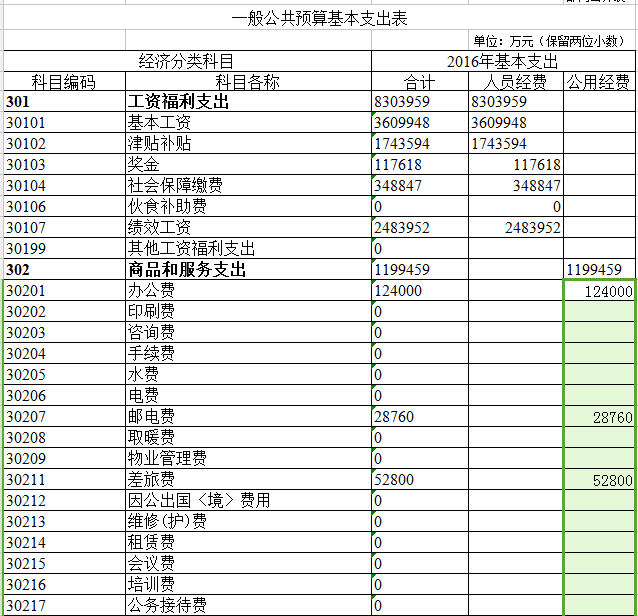
Task: Select the cell 印刷费
Action: [x=248, y=311]
